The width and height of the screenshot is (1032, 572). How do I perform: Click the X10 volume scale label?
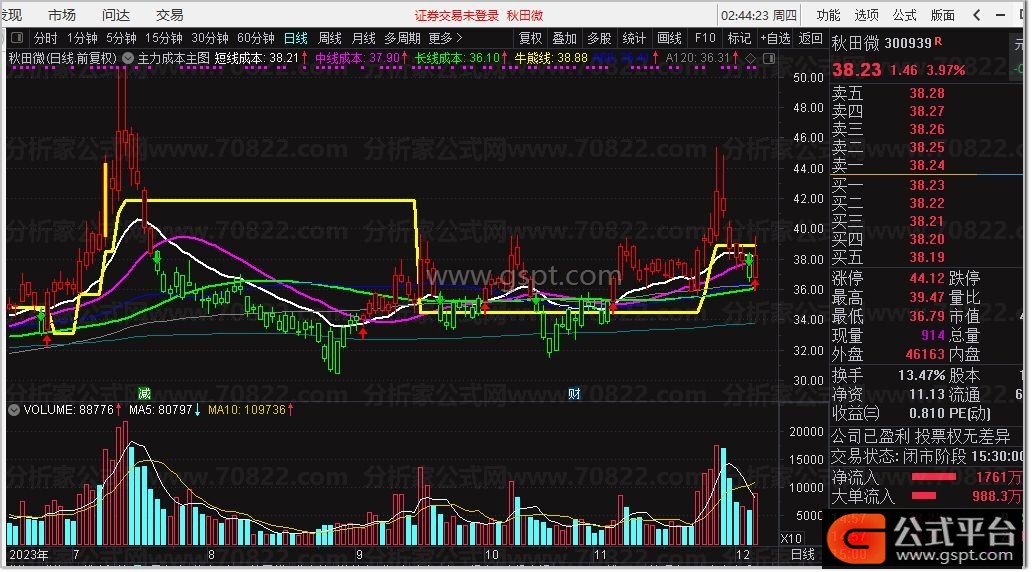coord(790,538)
